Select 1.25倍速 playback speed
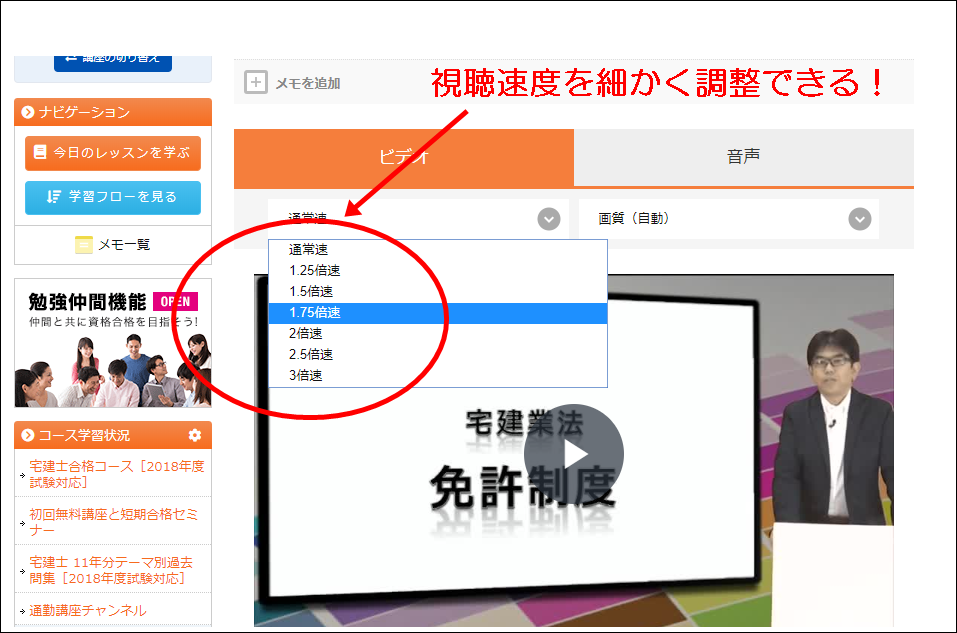 tap(438, 270)
